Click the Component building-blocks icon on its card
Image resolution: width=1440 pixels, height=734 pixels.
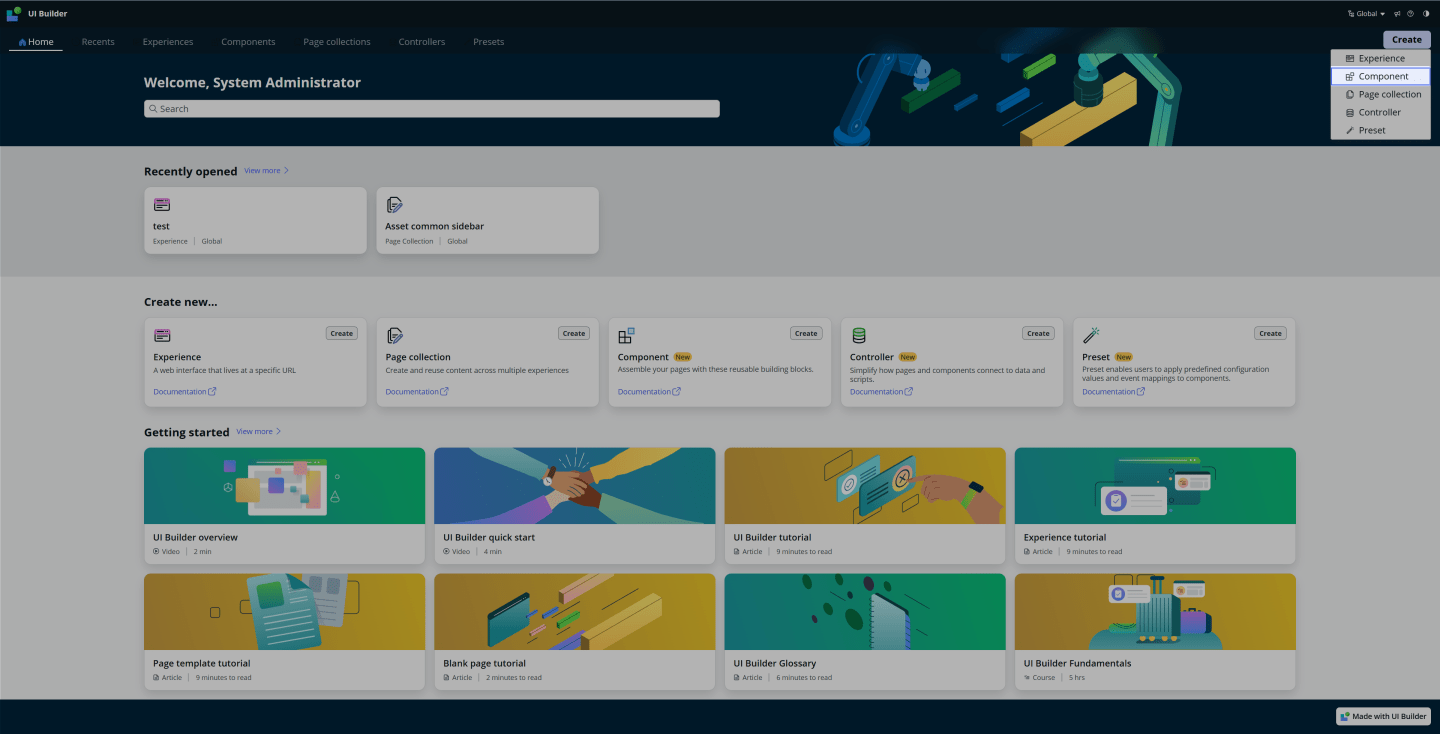[x=625, y=334]
